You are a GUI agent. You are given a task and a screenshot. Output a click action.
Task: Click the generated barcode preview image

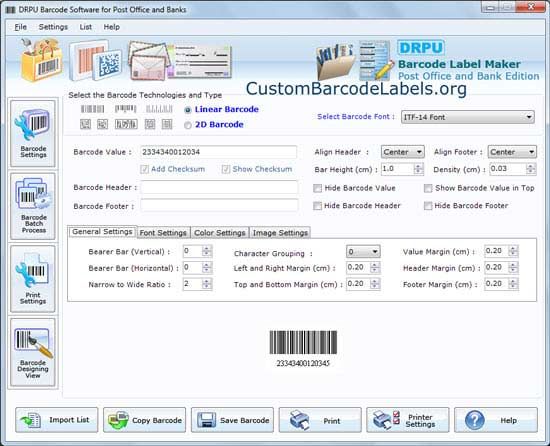(303, 342)
